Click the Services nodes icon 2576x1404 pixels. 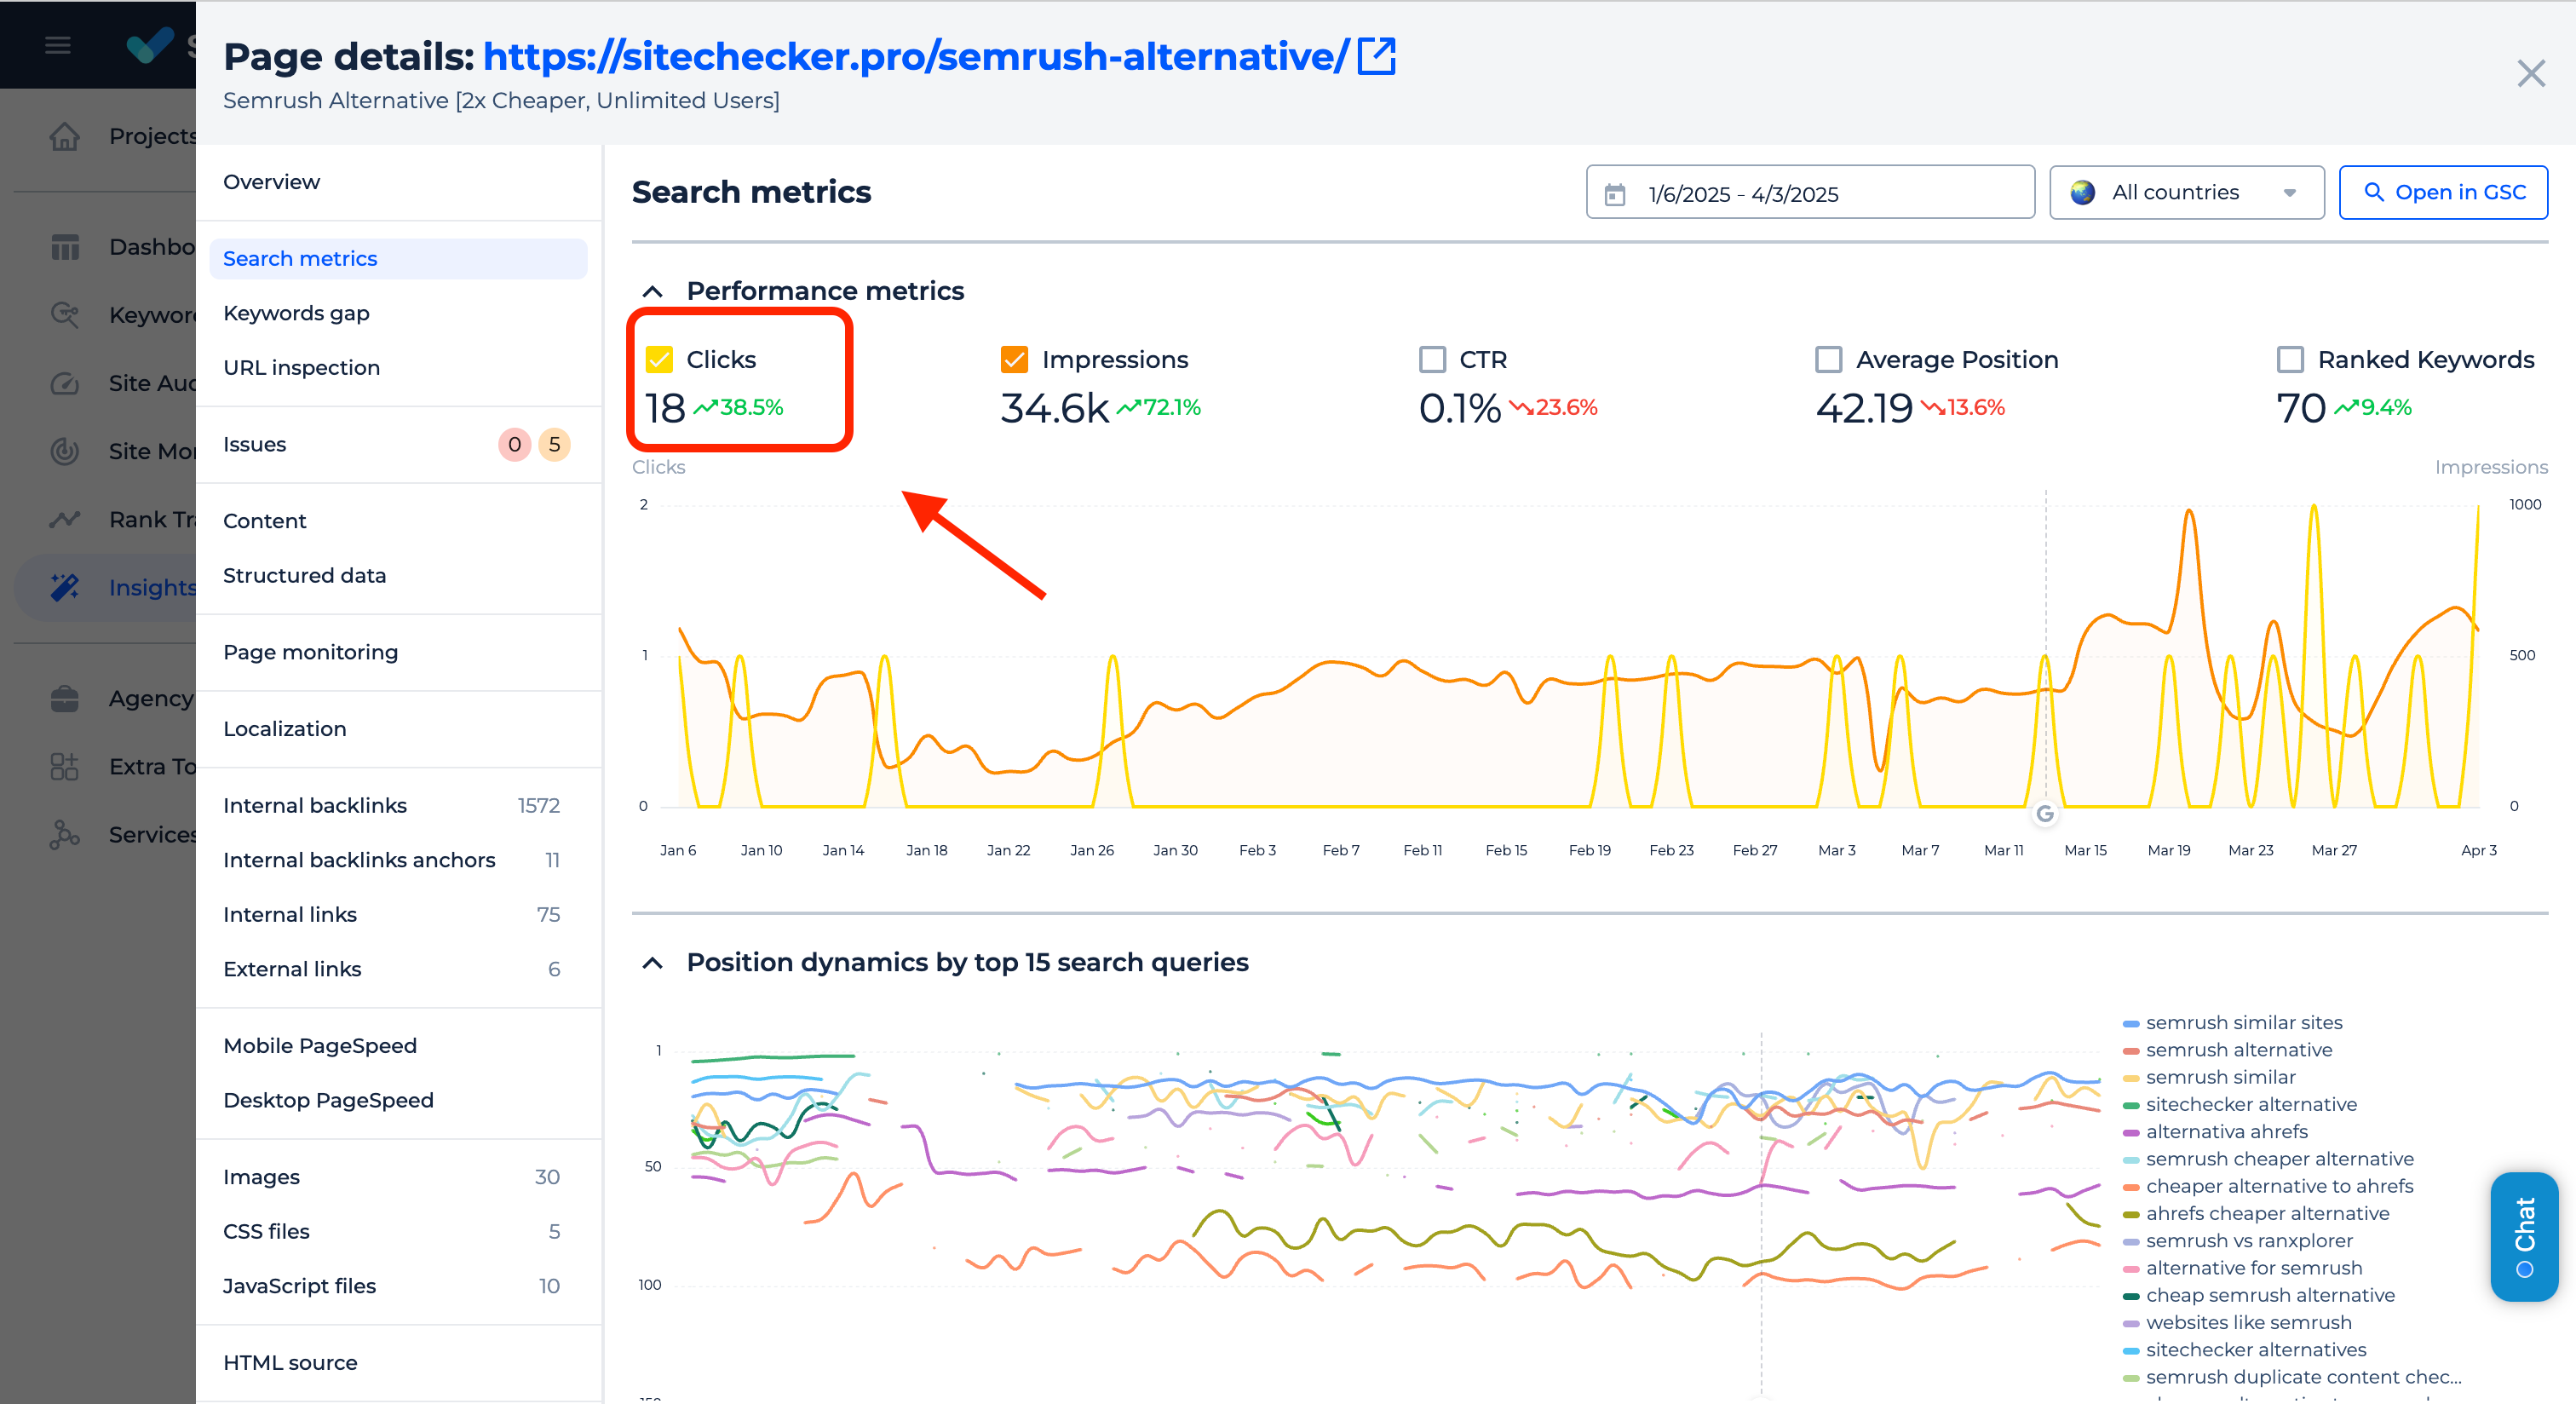(x=65, y=834)
